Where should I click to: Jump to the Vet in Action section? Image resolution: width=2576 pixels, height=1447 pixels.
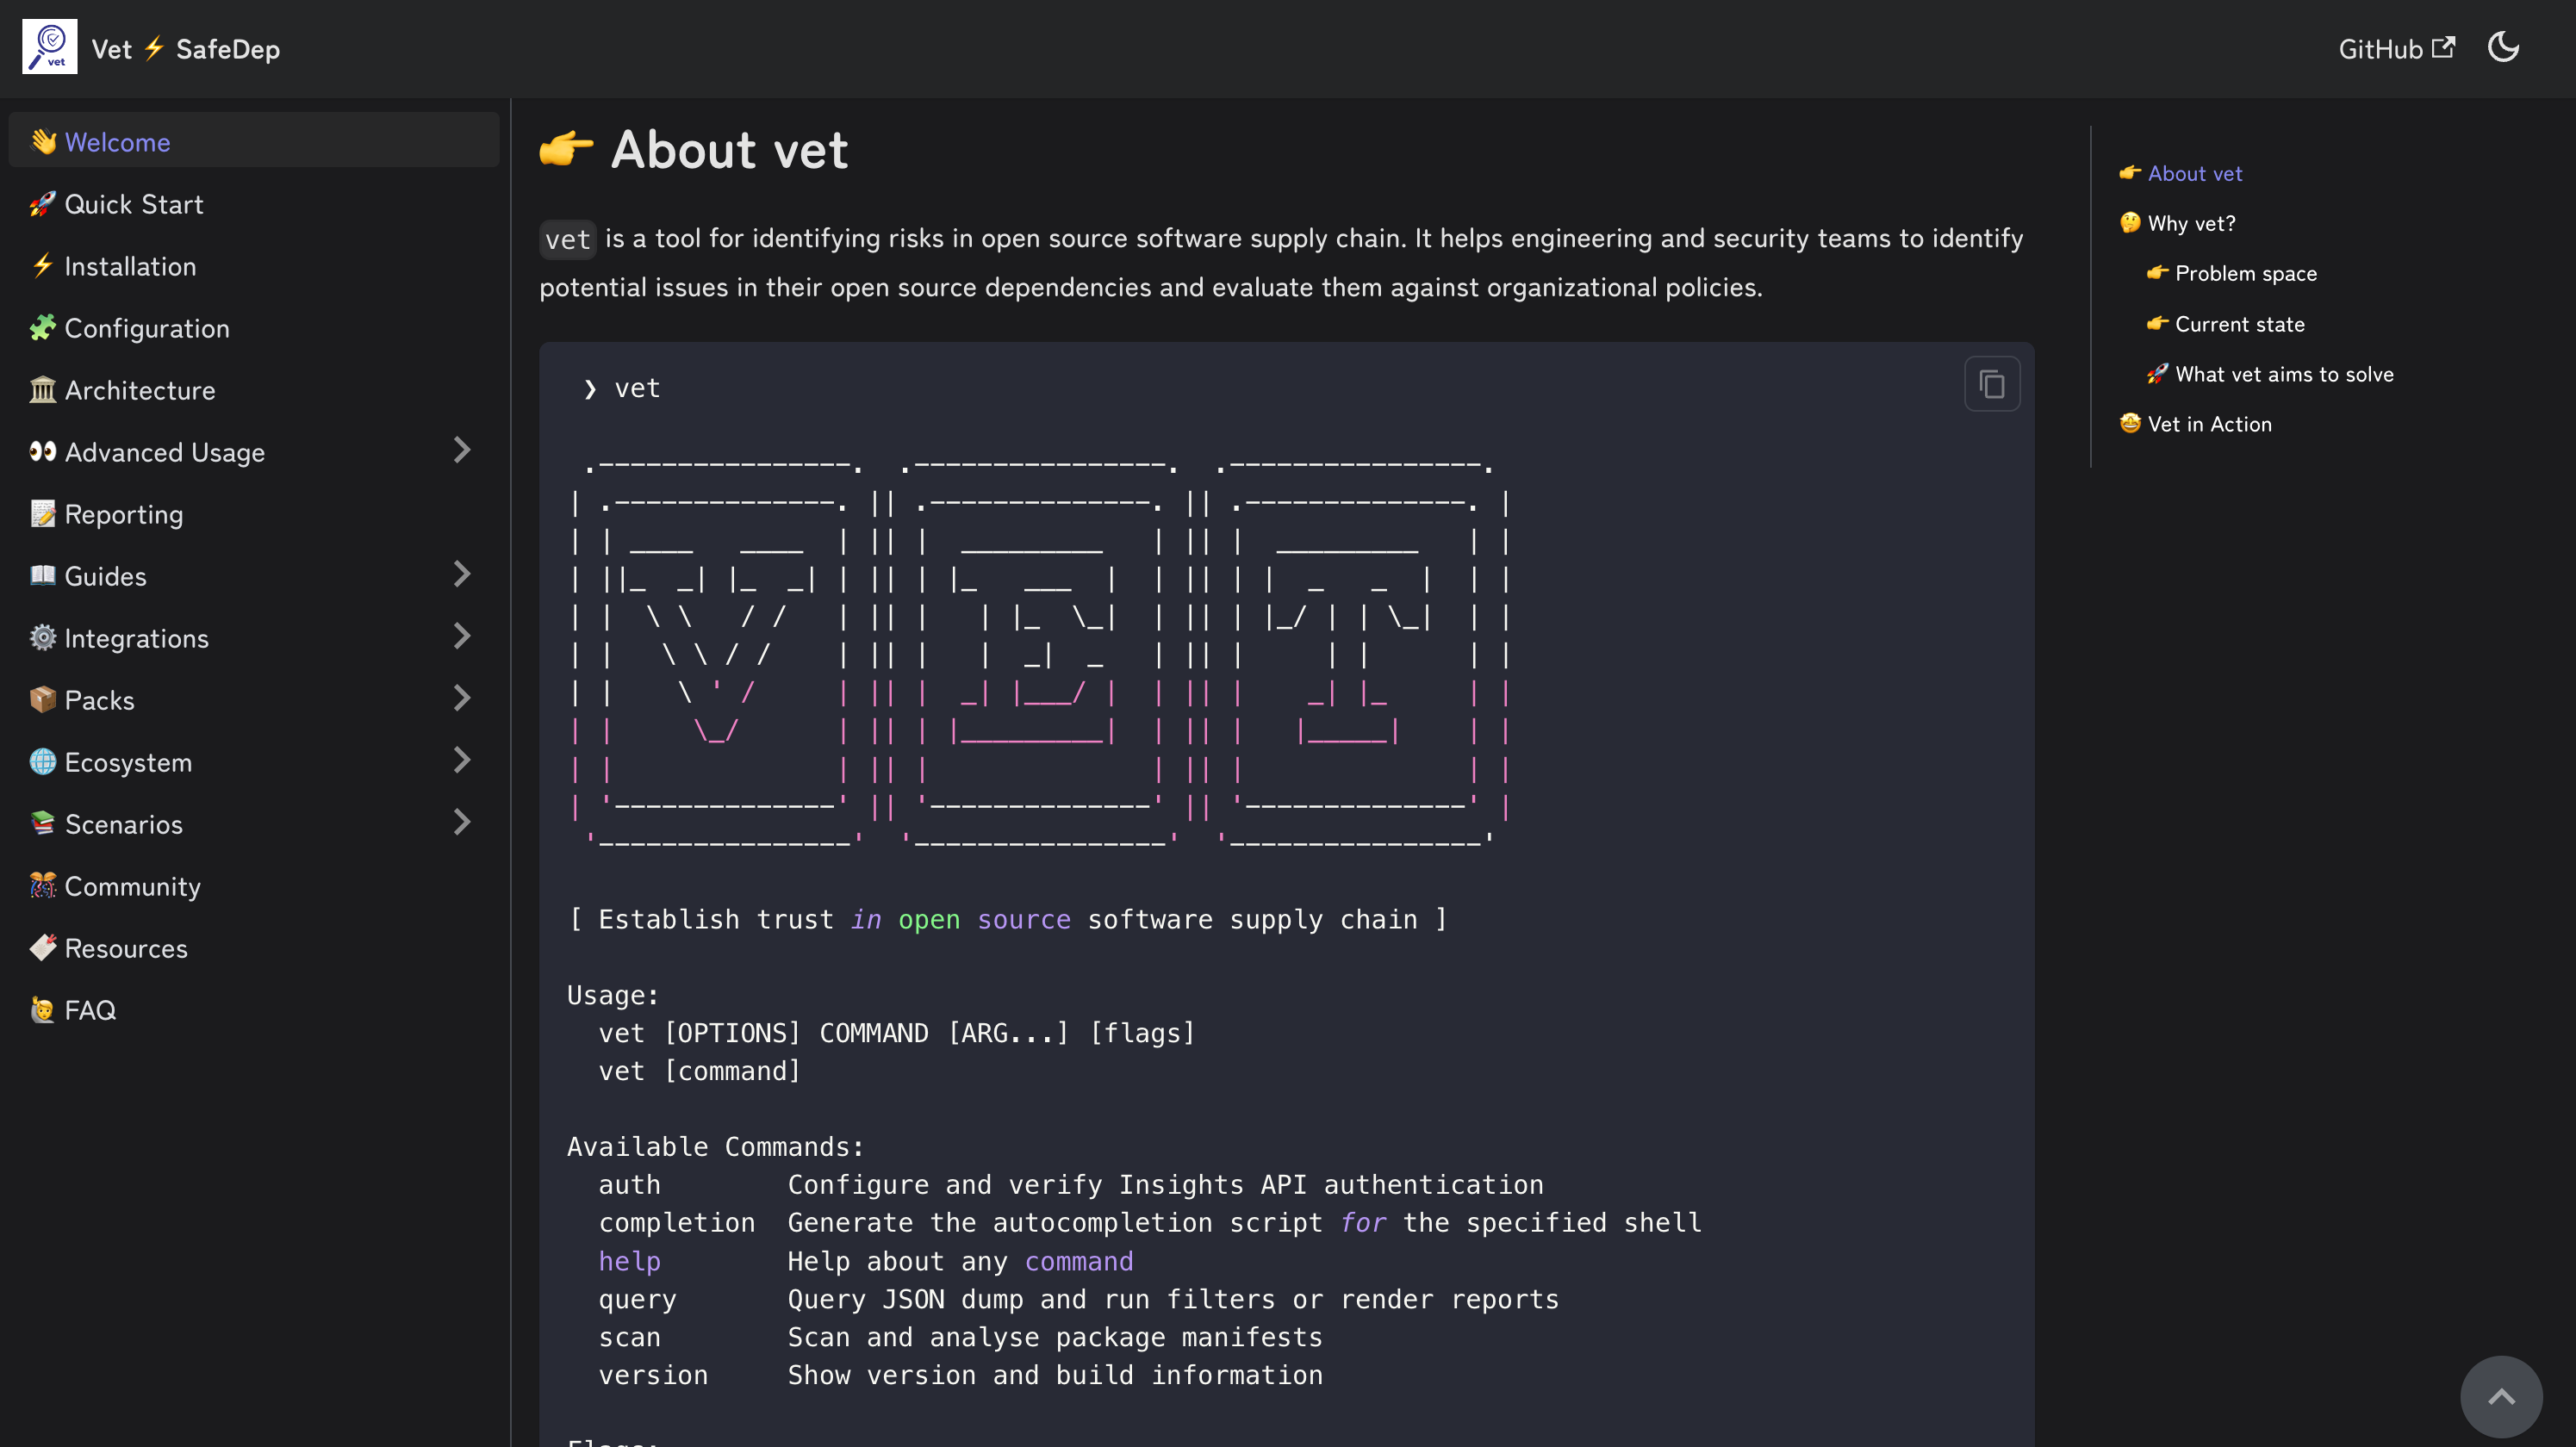(2210, 423)
